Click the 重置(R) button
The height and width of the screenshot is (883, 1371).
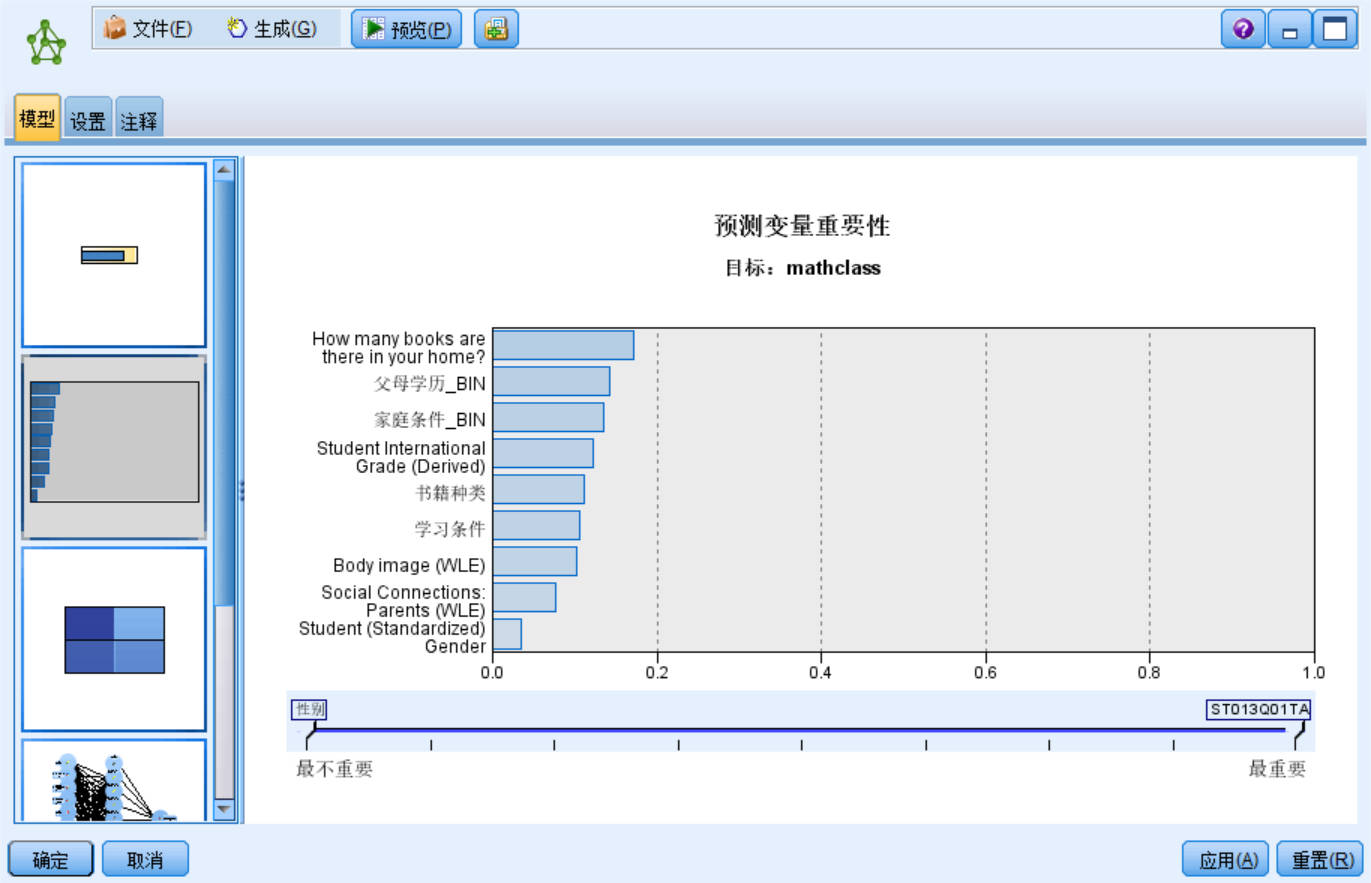[x=1321, y=859]
